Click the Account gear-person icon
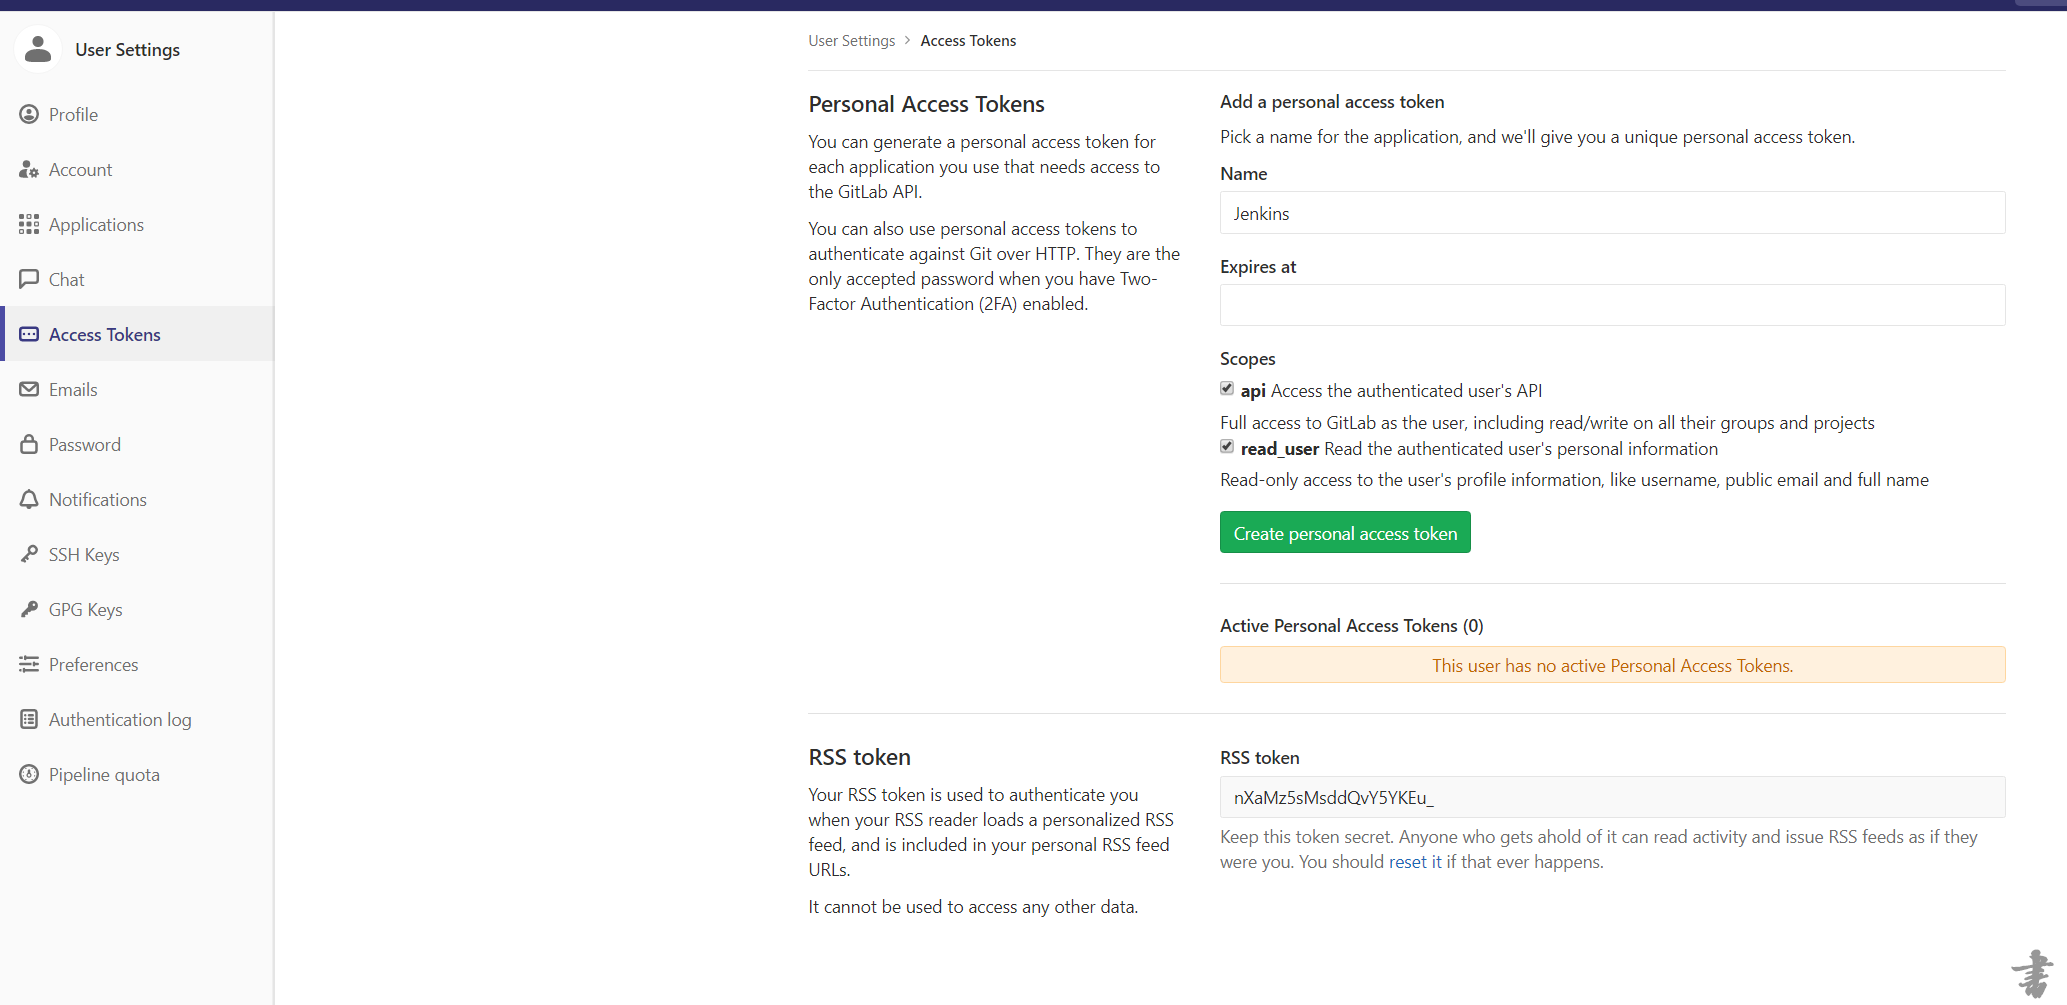The image size is (2067, 1005). (29, 170)
